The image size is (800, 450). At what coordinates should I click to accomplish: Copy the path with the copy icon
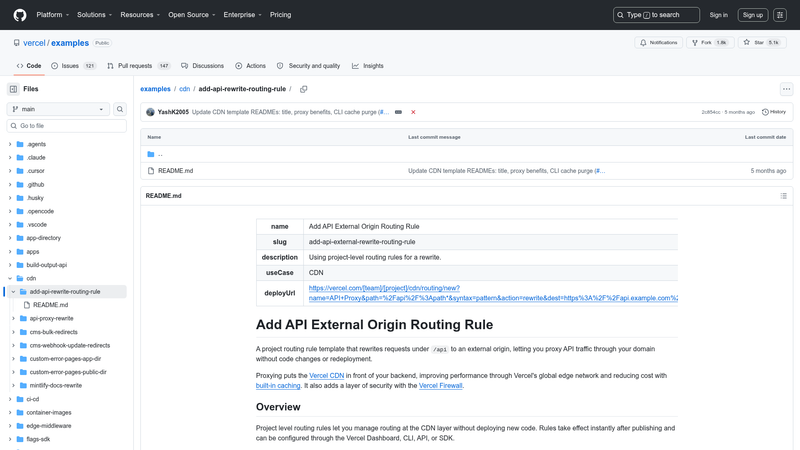(304, 89)
